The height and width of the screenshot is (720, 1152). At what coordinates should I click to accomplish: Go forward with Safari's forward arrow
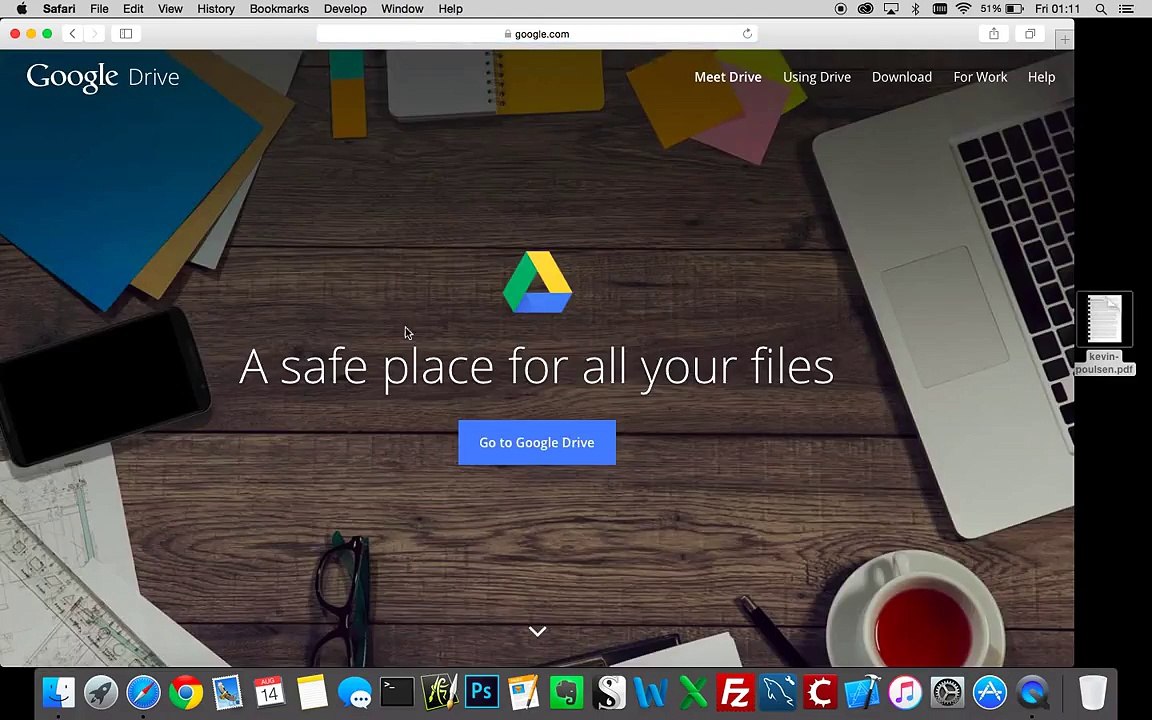pos(94,34)
